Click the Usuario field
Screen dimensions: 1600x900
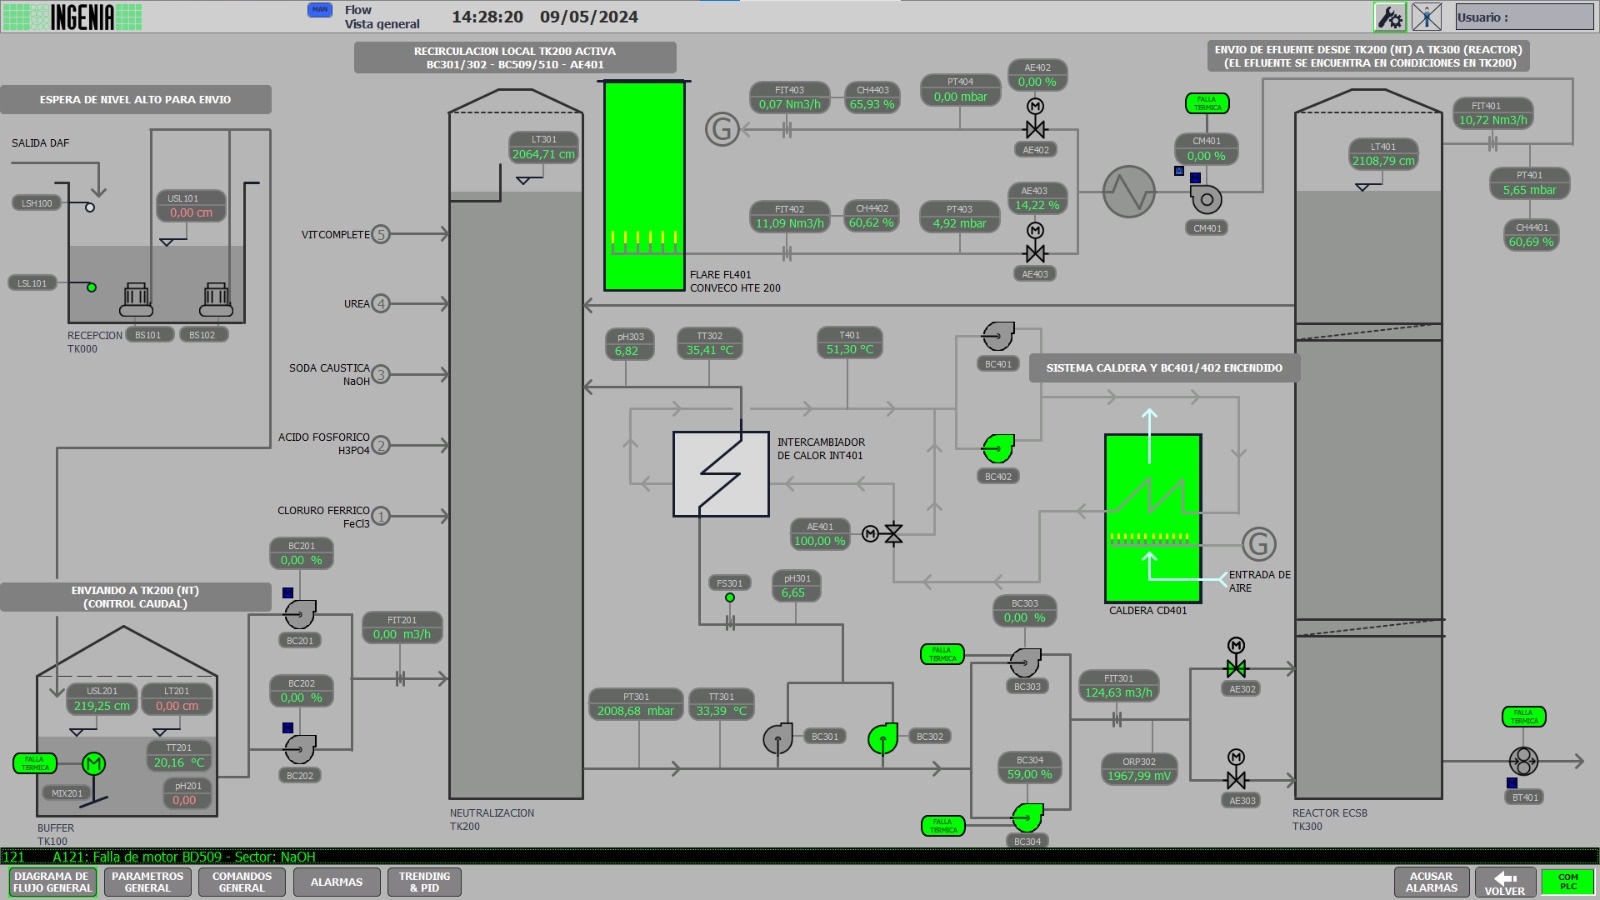tap(1524, 17)
